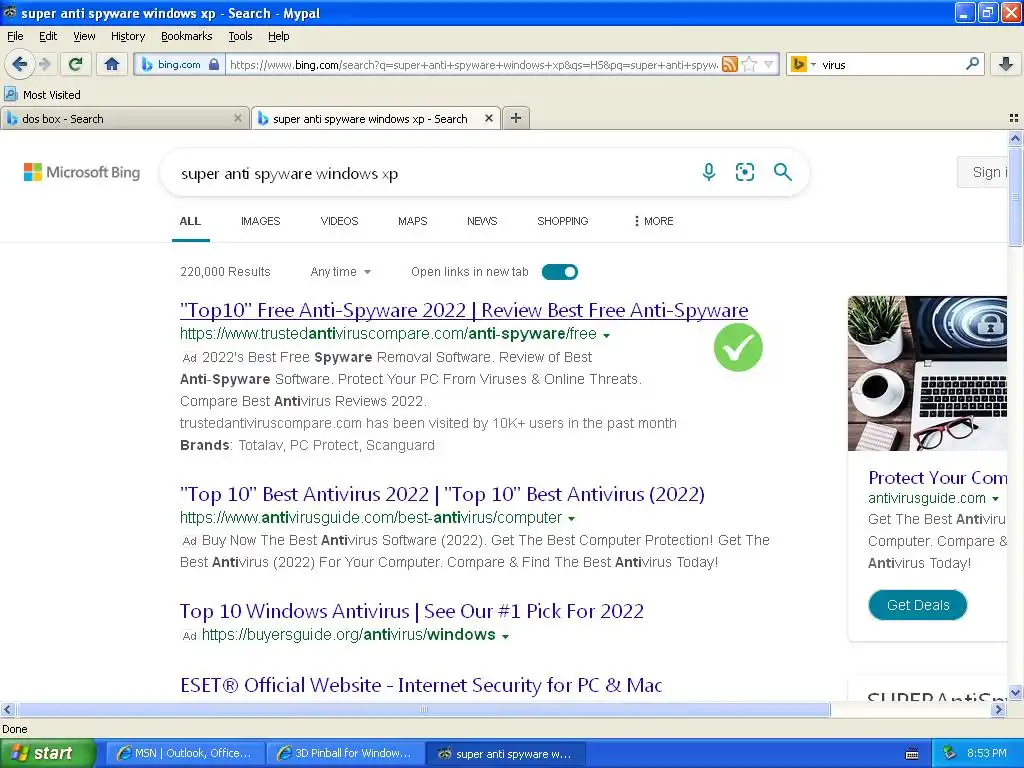The height and width of the screenshot is (768, 1024).
Task: Focus the Bing search query field
Action: pyautogui.click(x=431, y=173)
